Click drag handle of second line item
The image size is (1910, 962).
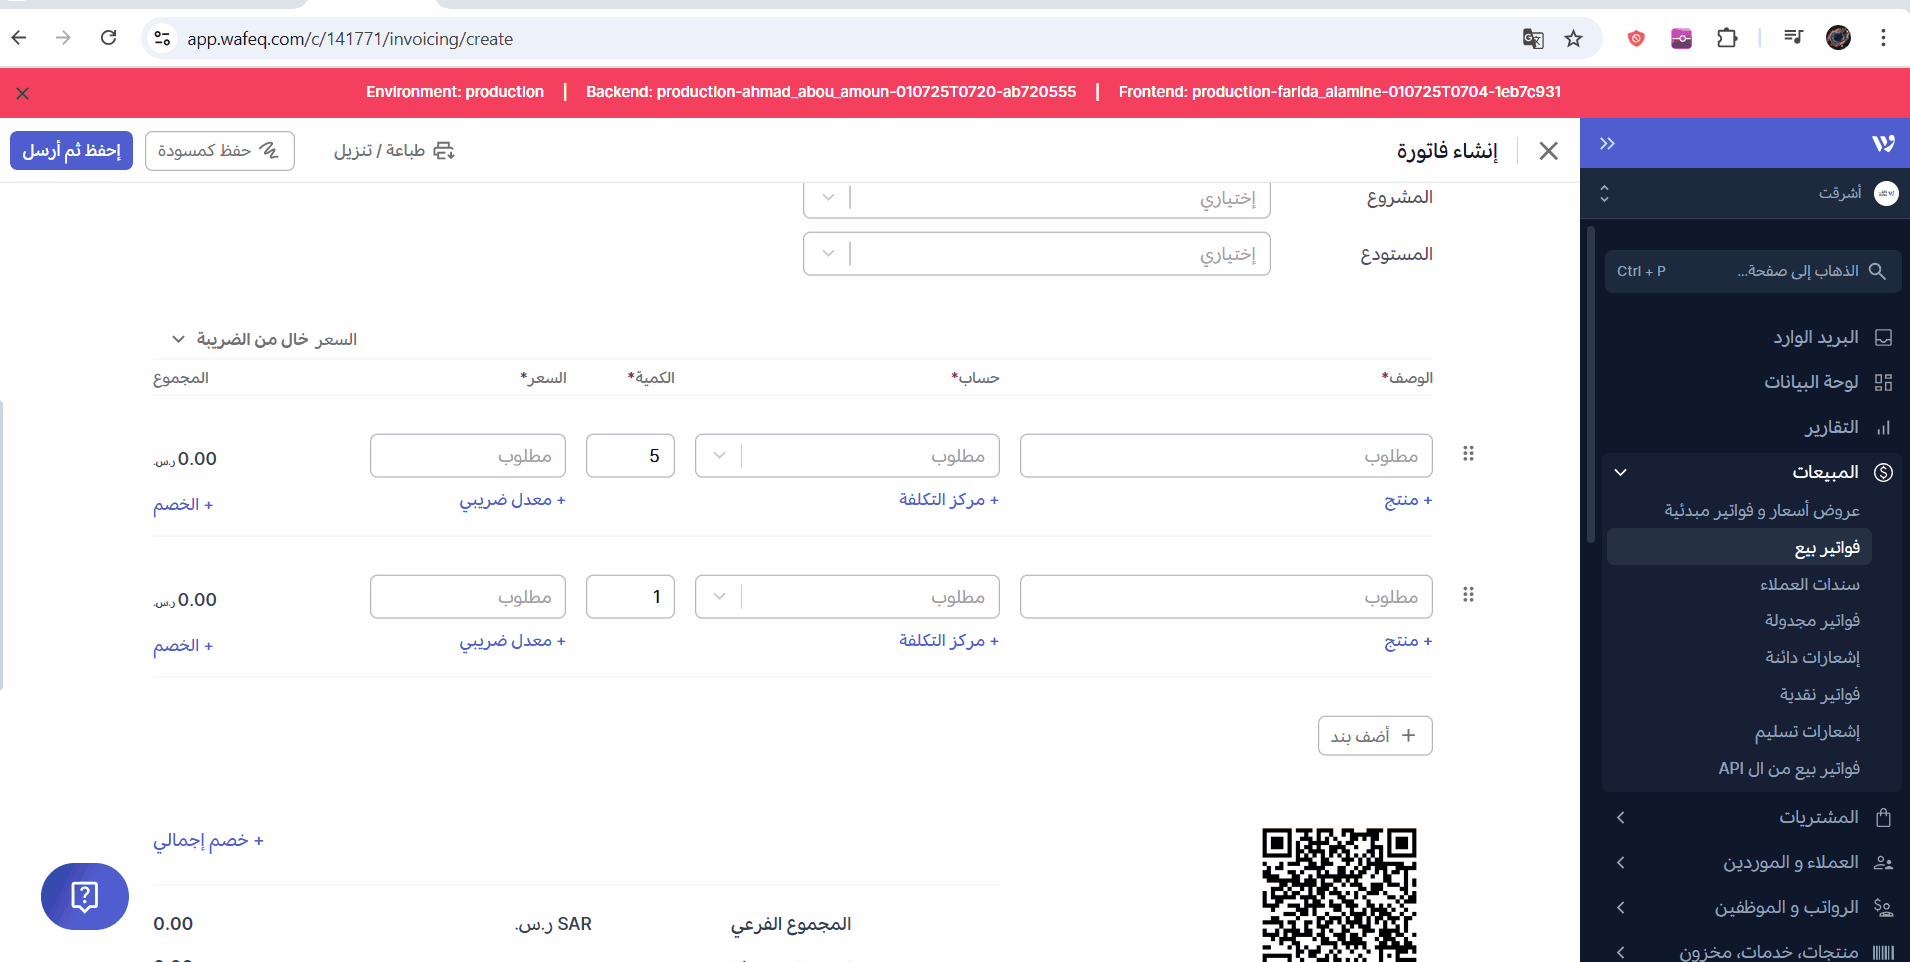click(x=1468, y=595)
